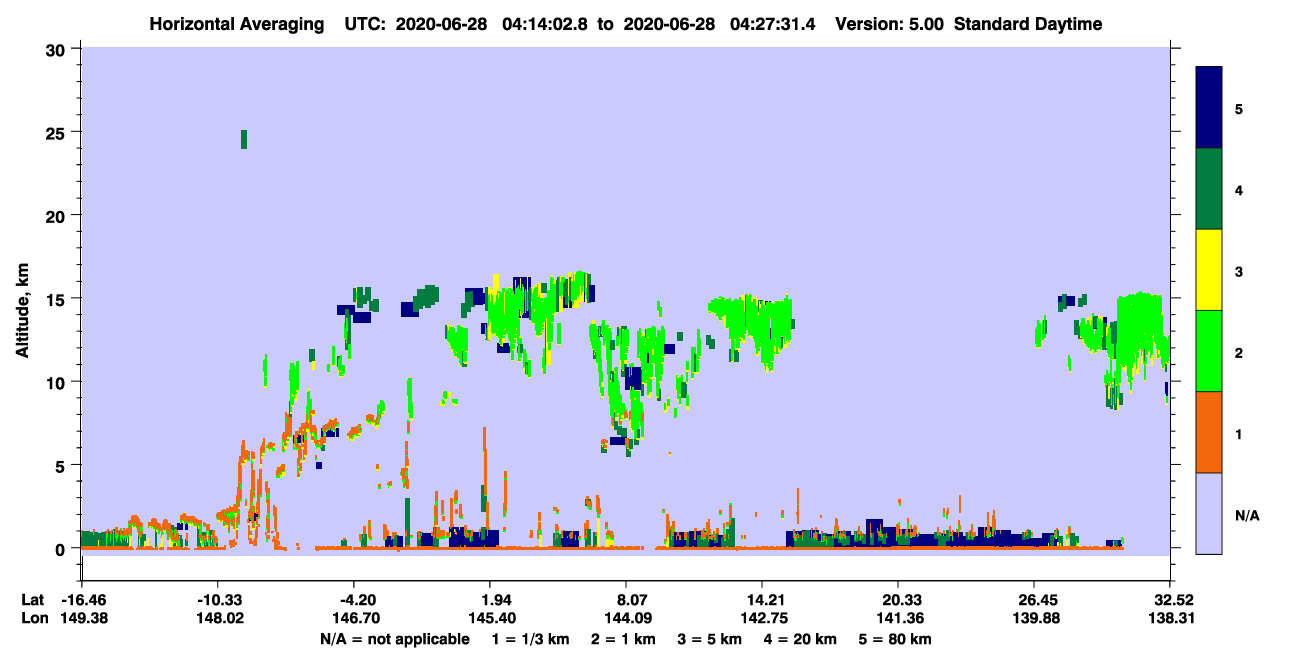This screenshot has width=1300, height=667.
Task: Click the '2 = 1 km' legend entry
Action: [624, 639]
